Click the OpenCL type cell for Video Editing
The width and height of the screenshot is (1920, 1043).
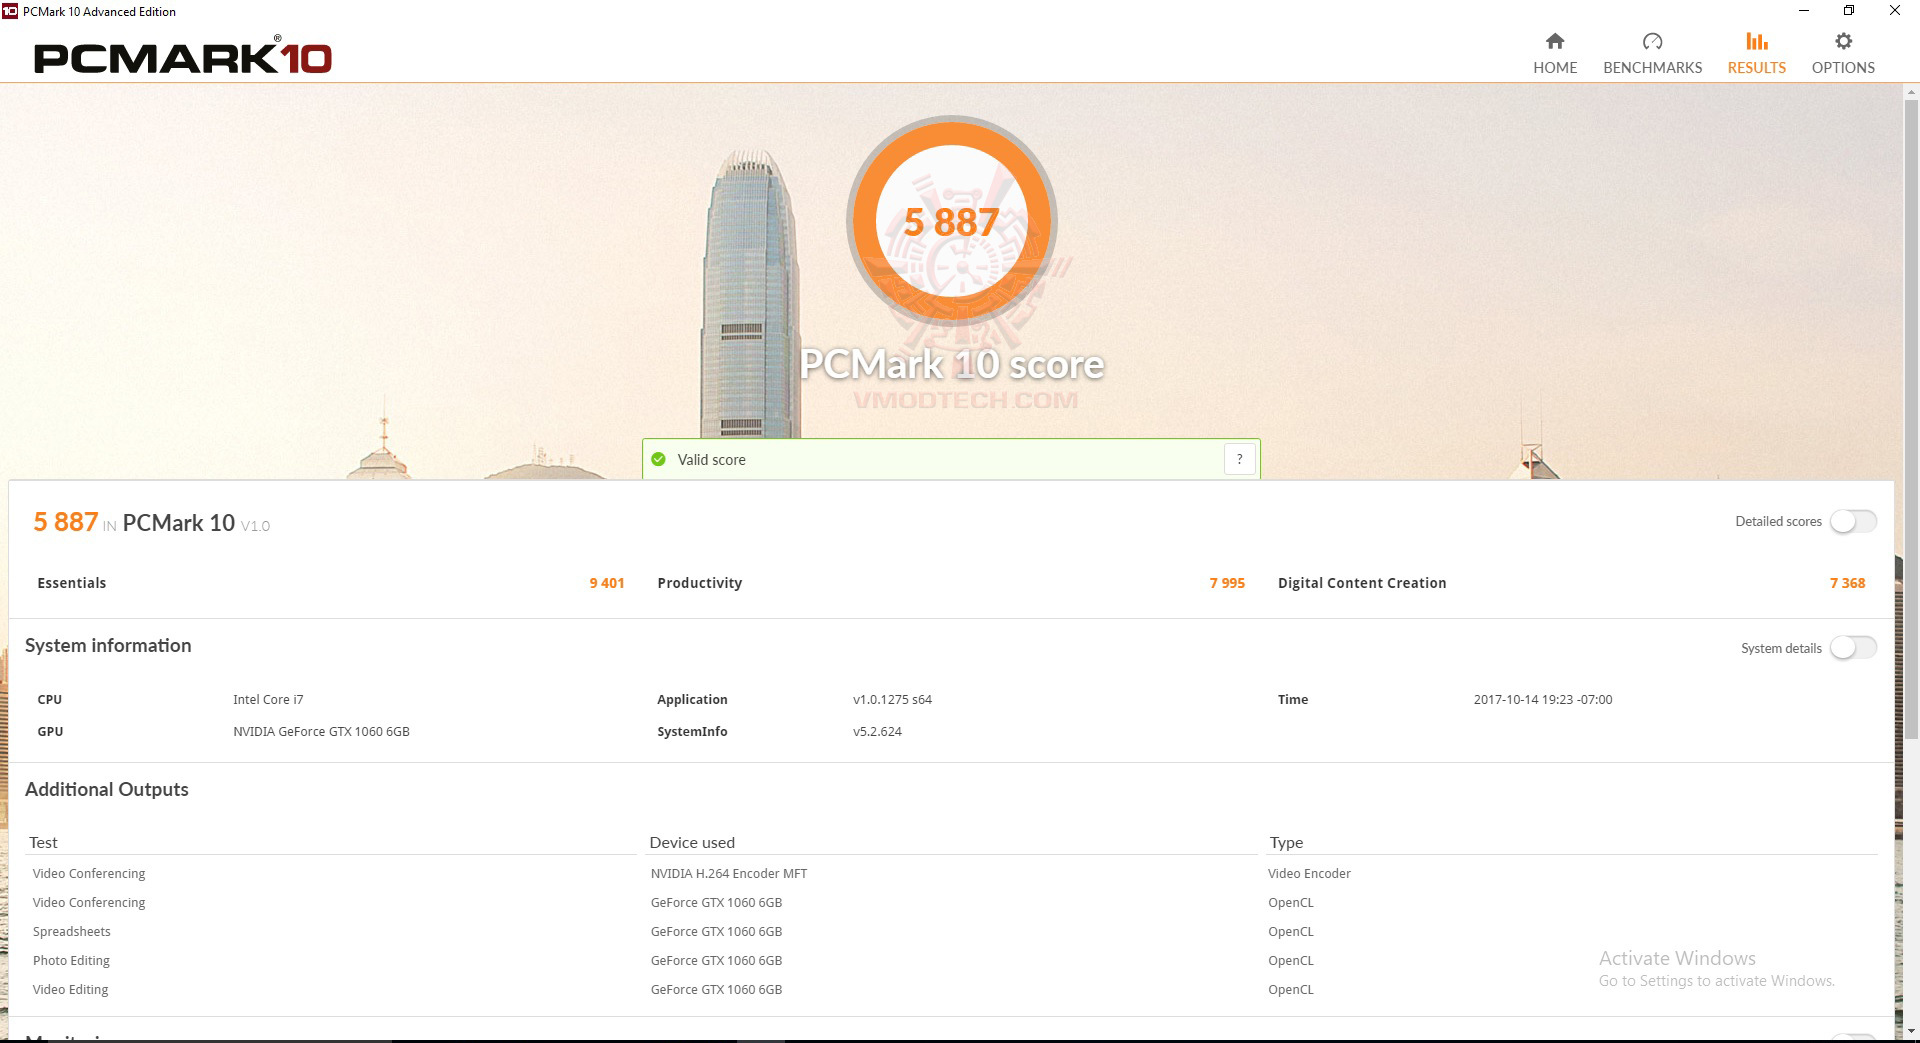(x=1291, y=990)
